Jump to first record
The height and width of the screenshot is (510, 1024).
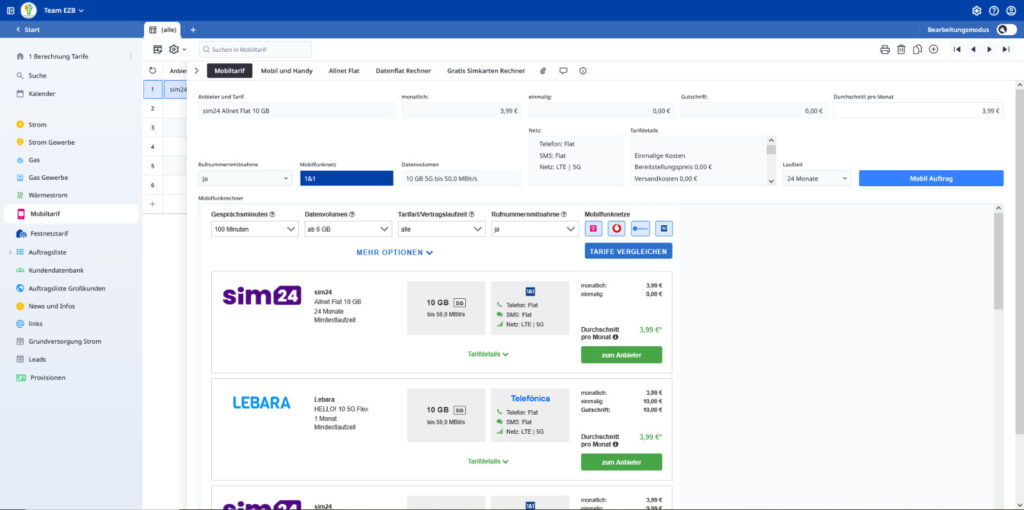[957, 50]
